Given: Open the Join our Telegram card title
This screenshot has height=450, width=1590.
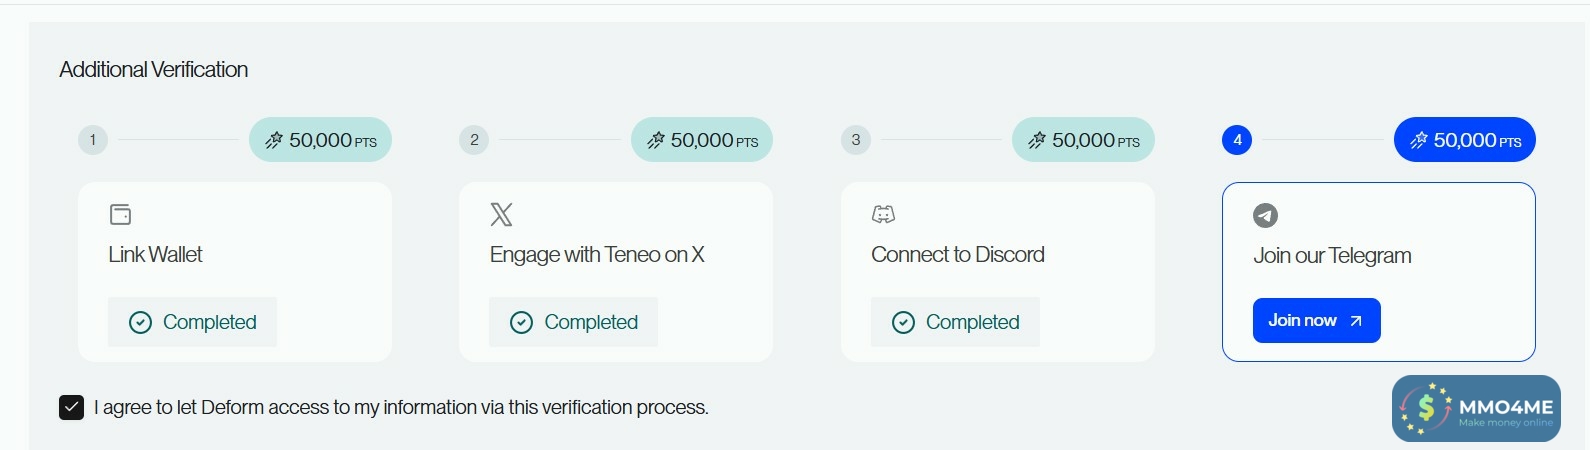Looking at the screenshot, I should [1332, 256].
